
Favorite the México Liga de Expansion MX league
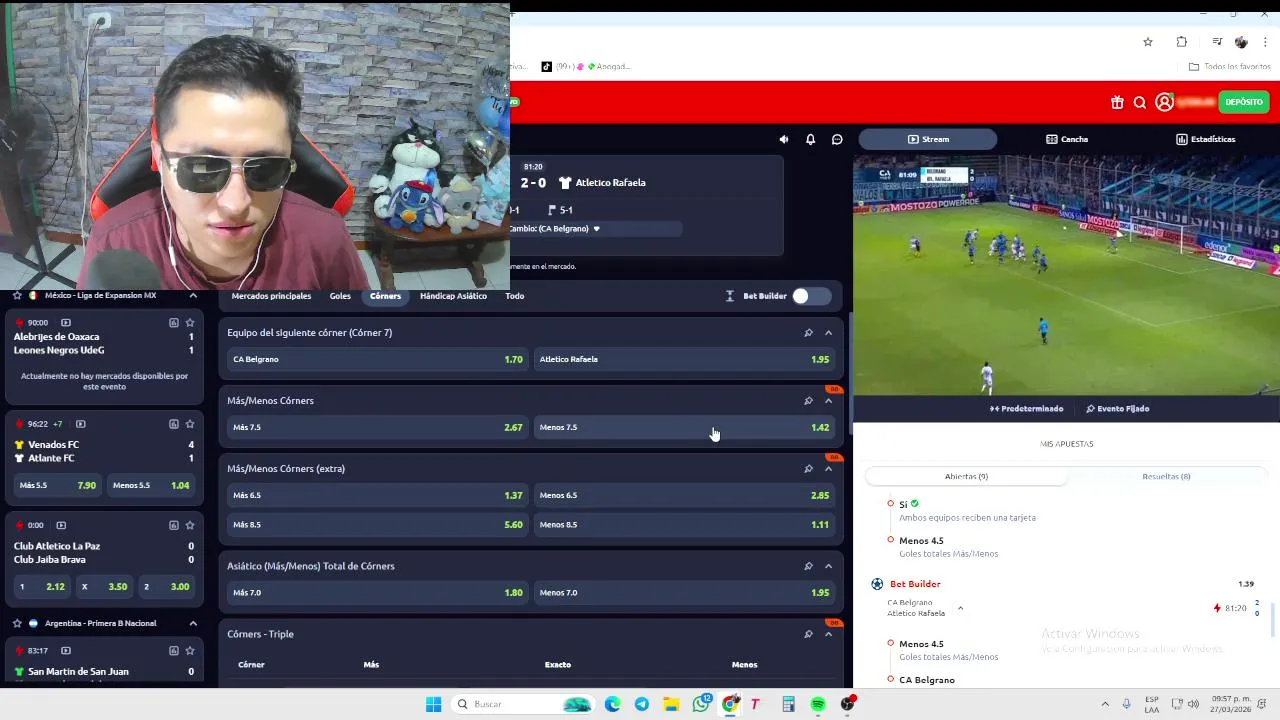(x=17, y=296)
